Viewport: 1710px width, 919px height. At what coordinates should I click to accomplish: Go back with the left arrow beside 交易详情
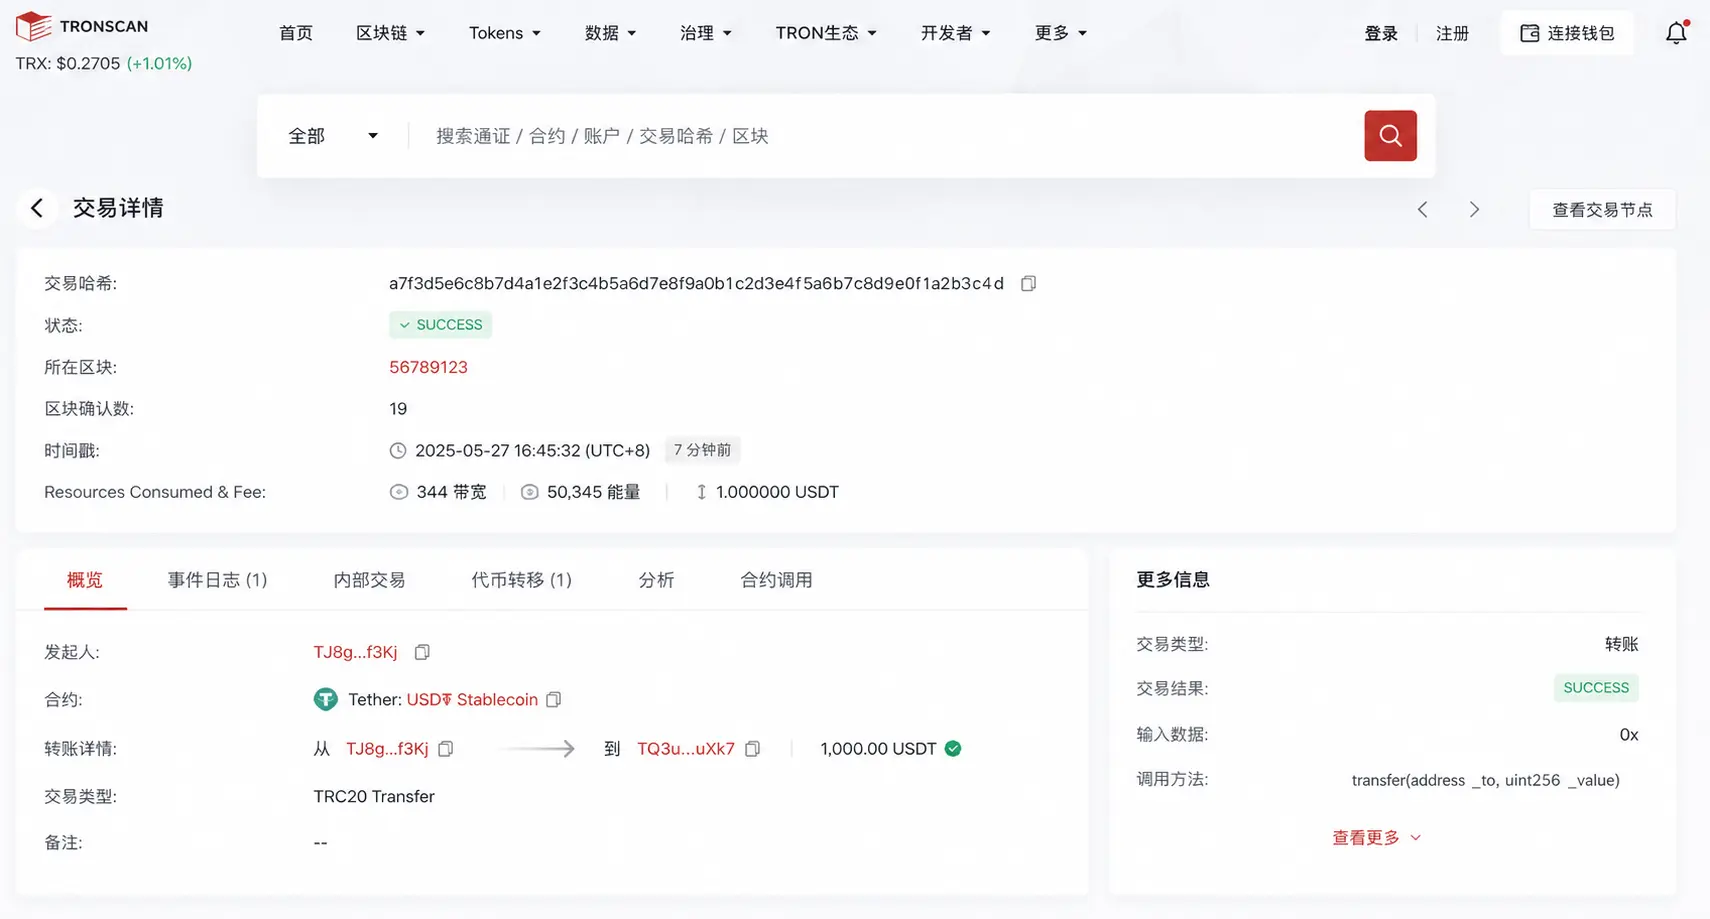pos(37,208)
